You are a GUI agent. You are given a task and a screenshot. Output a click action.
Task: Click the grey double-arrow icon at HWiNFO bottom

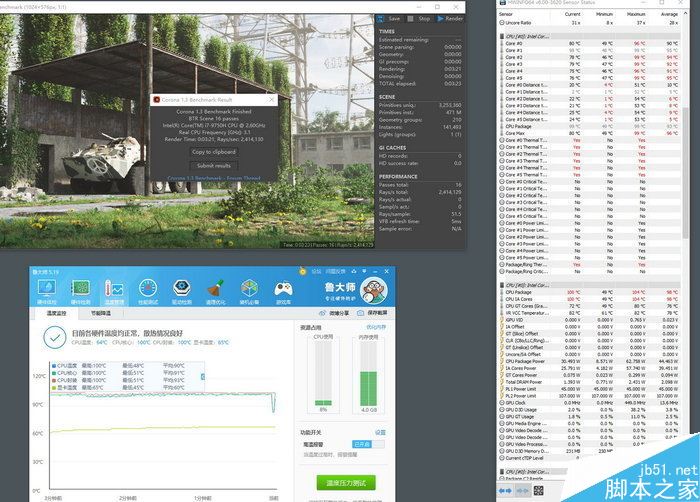coord(522,491)
